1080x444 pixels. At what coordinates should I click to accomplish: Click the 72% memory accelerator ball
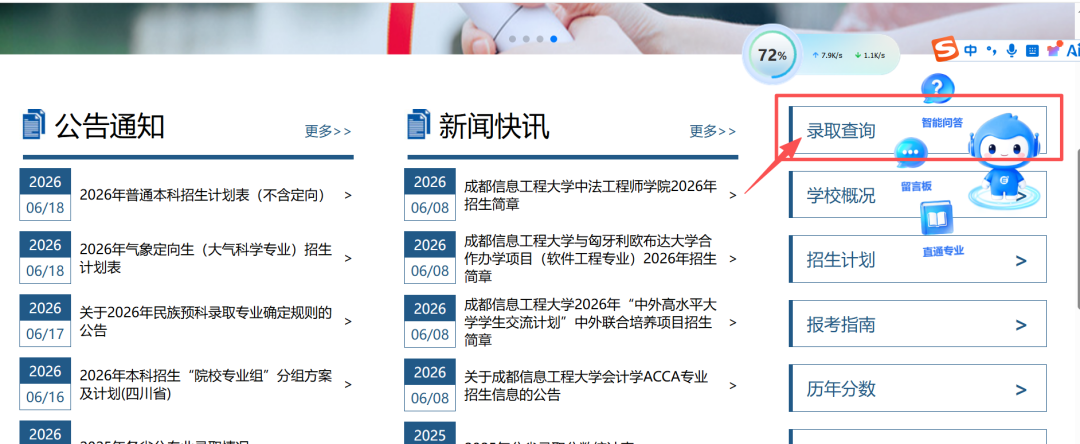(771, 55)
